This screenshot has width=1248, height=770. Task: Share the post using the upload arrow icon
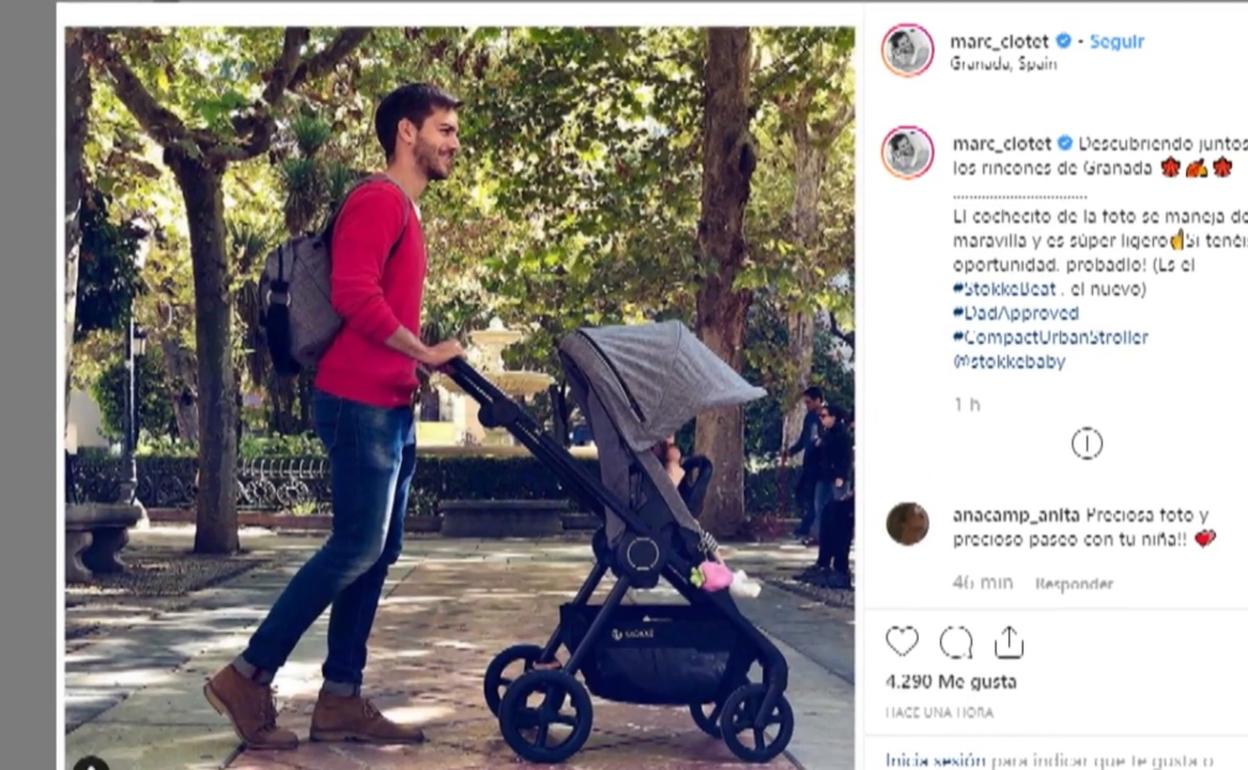[x=1009, y=642]
